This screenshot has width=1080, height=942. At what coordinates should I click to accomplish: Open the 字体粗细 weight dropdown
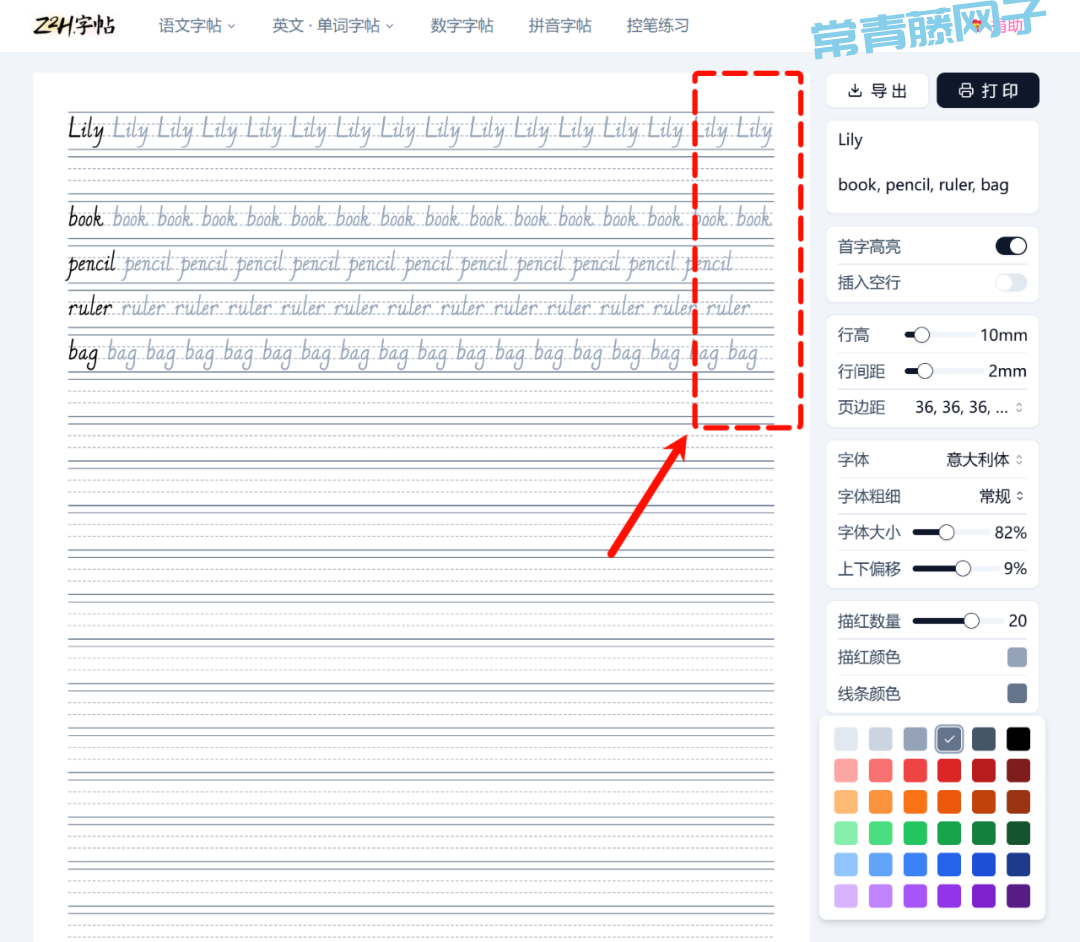pos(1001,496)
